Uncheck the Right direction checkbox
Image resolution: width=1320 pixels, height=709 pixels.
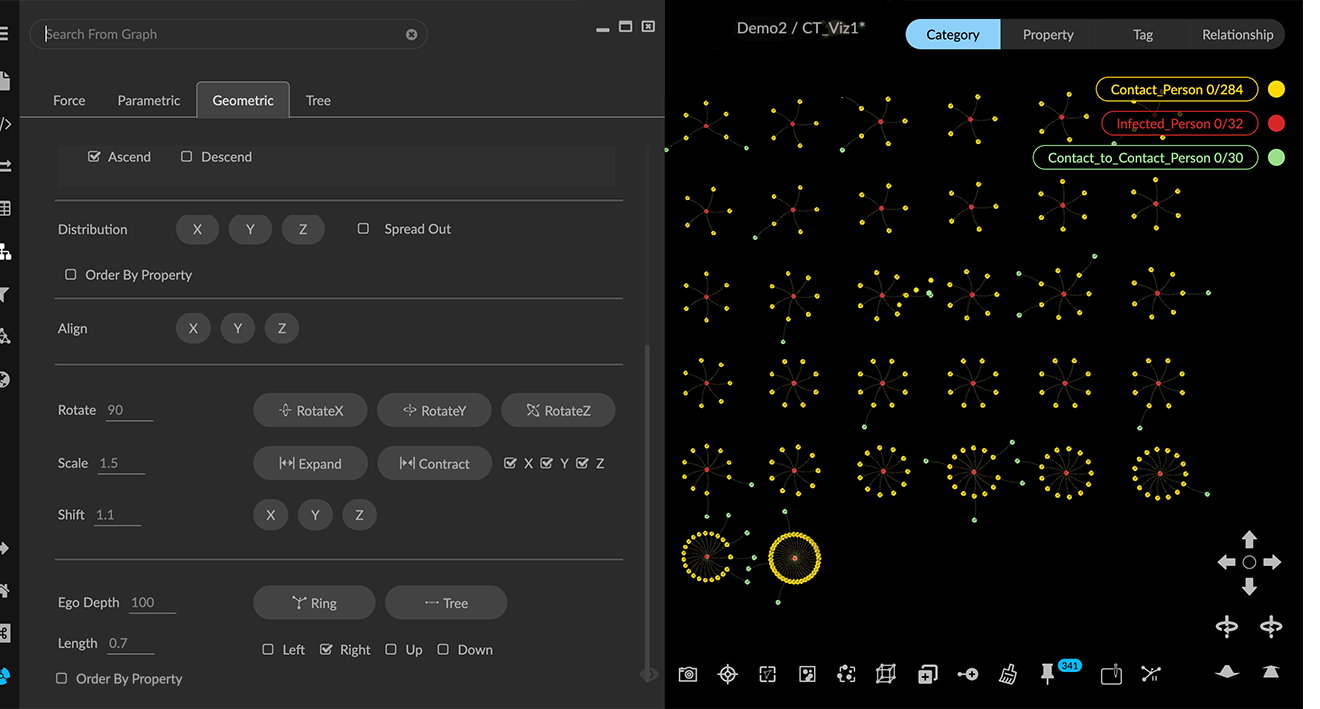pos(326,650)
